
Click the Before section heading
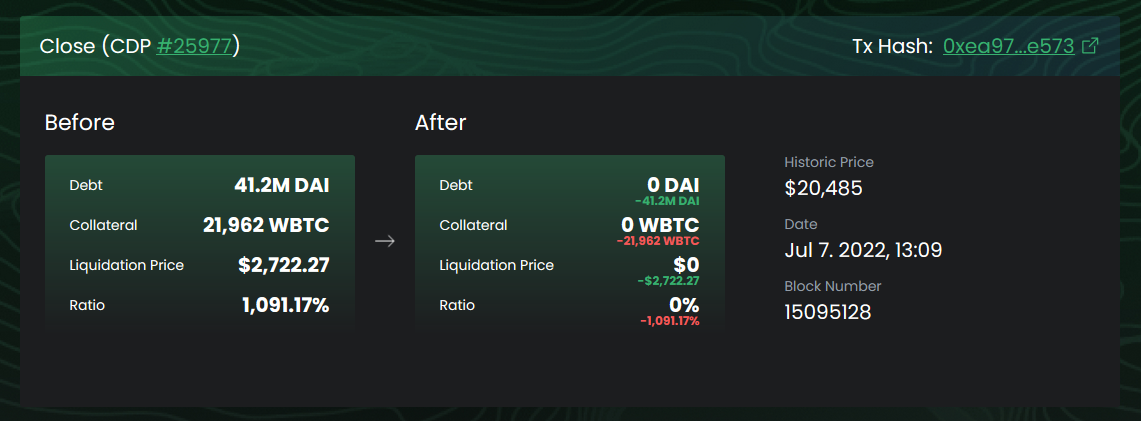pyautogui.click(x=79, y=123)
